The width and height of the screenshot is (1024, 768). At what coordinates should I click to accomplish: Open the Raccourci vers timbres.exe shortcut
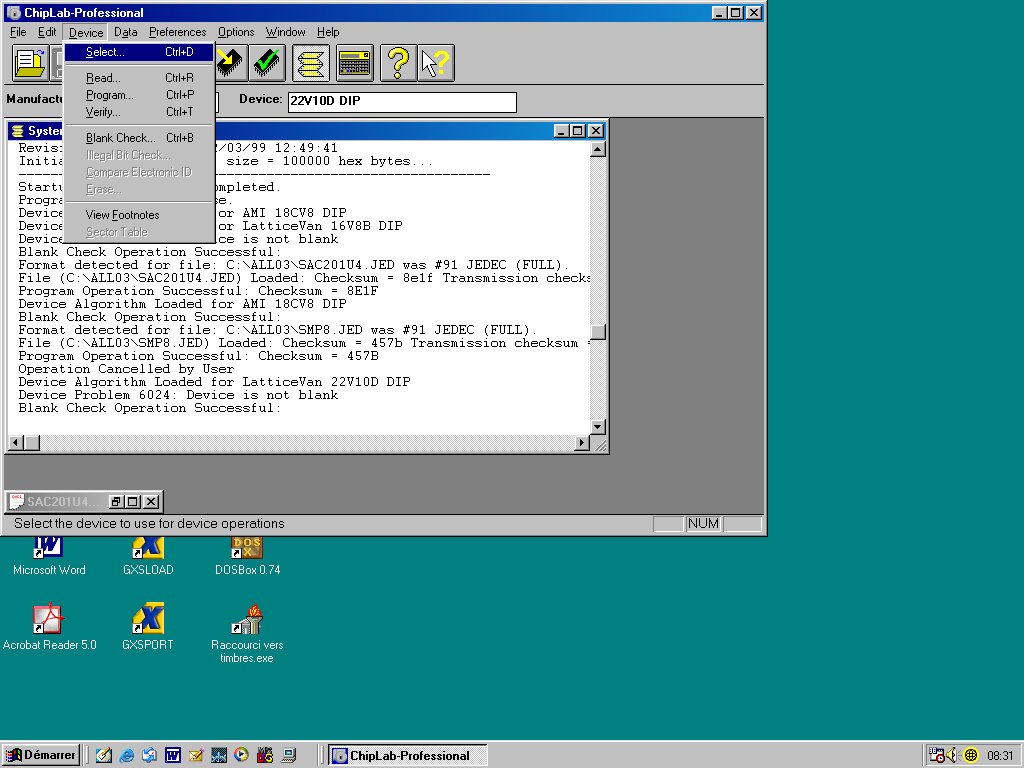point(247,633)
